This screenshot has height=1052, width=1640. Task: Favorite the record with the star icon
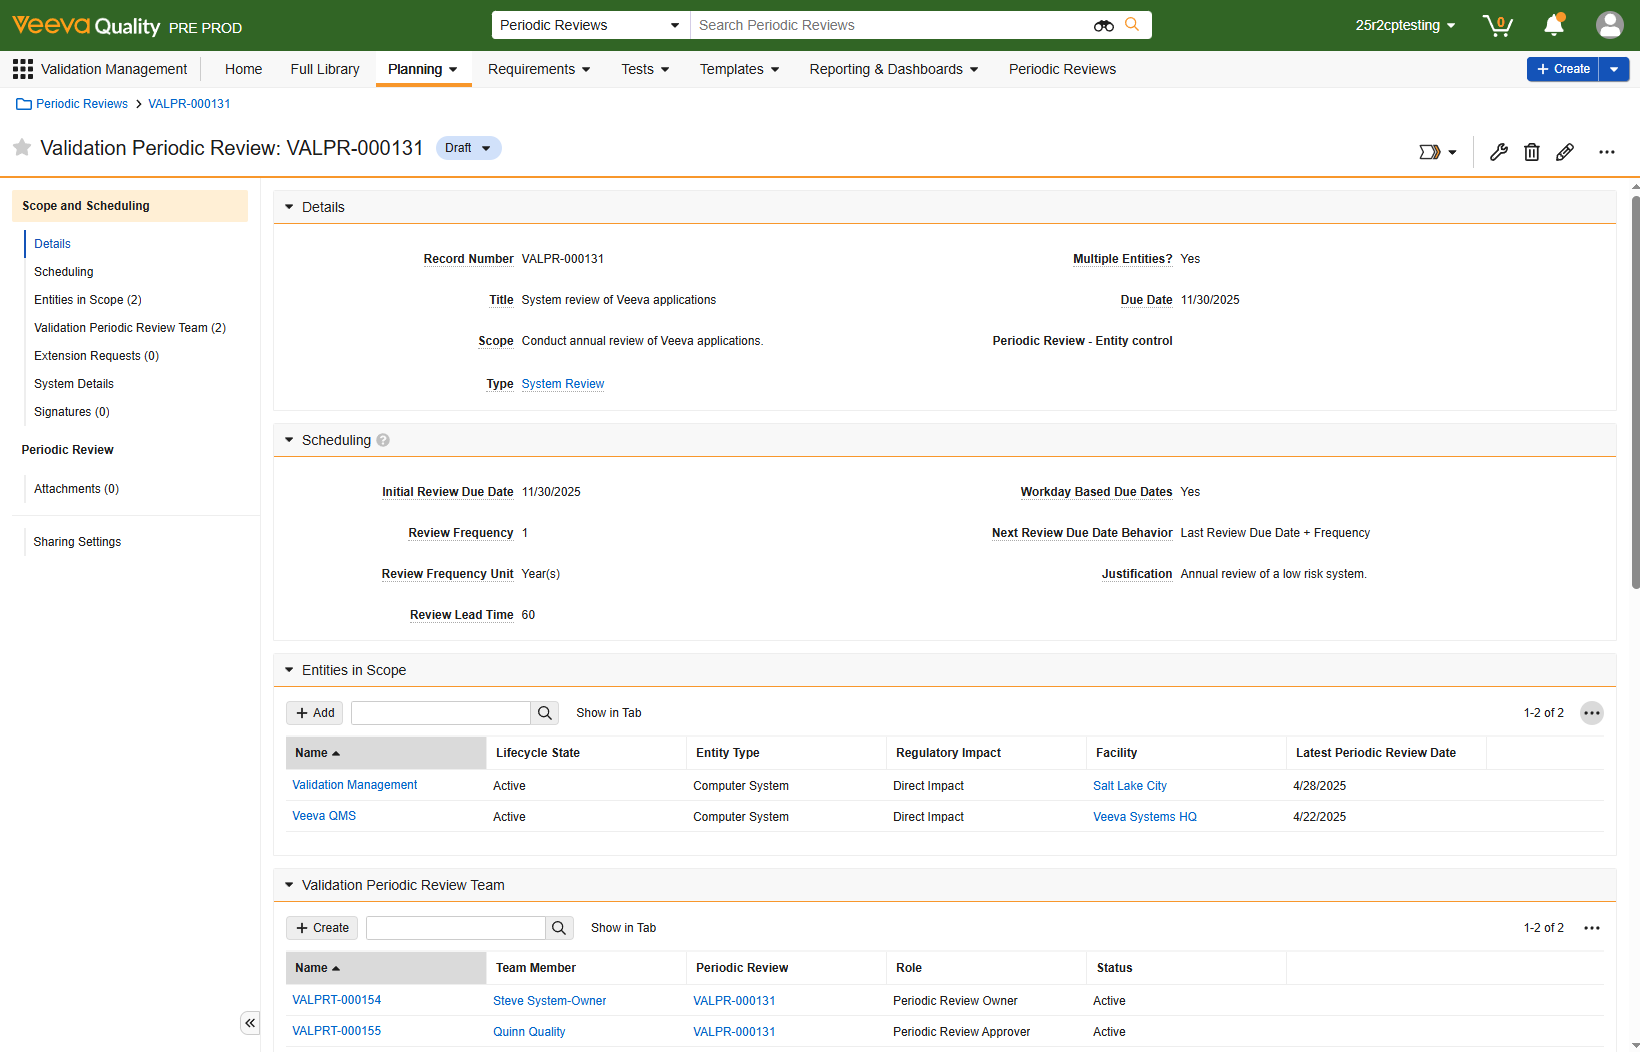point(22,148)
